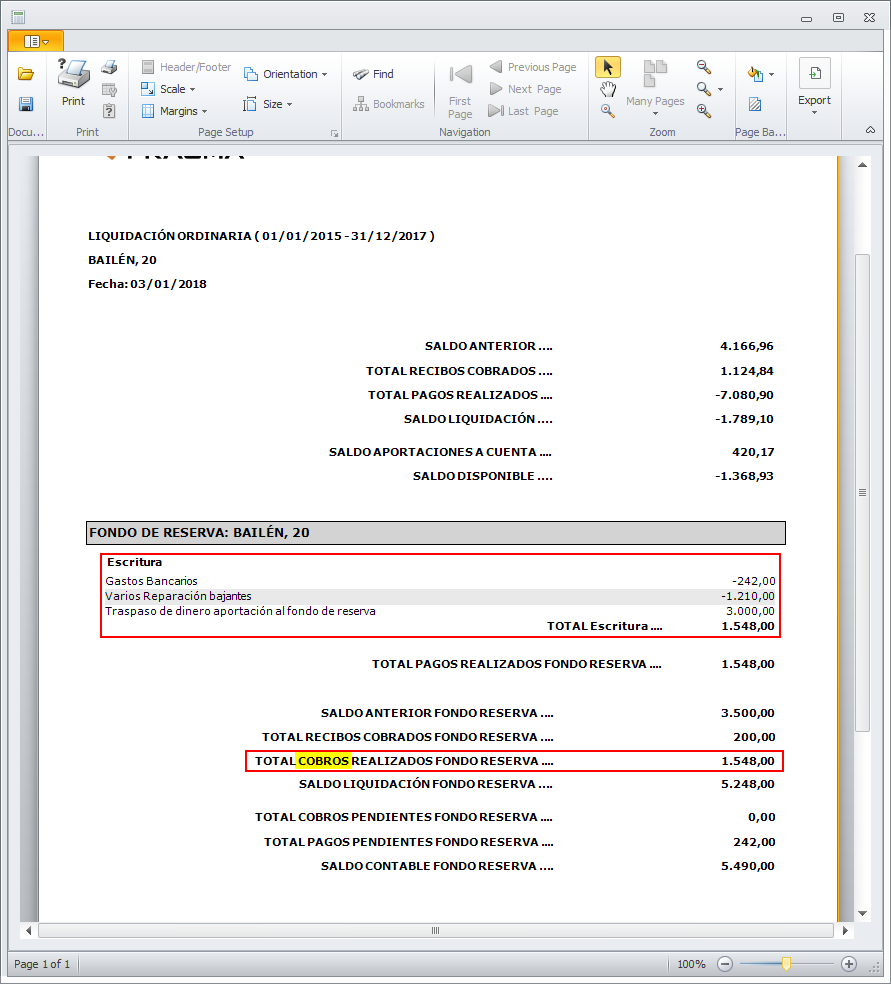
Task: Go to the Last Page
Action: pyautogui.click(x=523, y=111)
